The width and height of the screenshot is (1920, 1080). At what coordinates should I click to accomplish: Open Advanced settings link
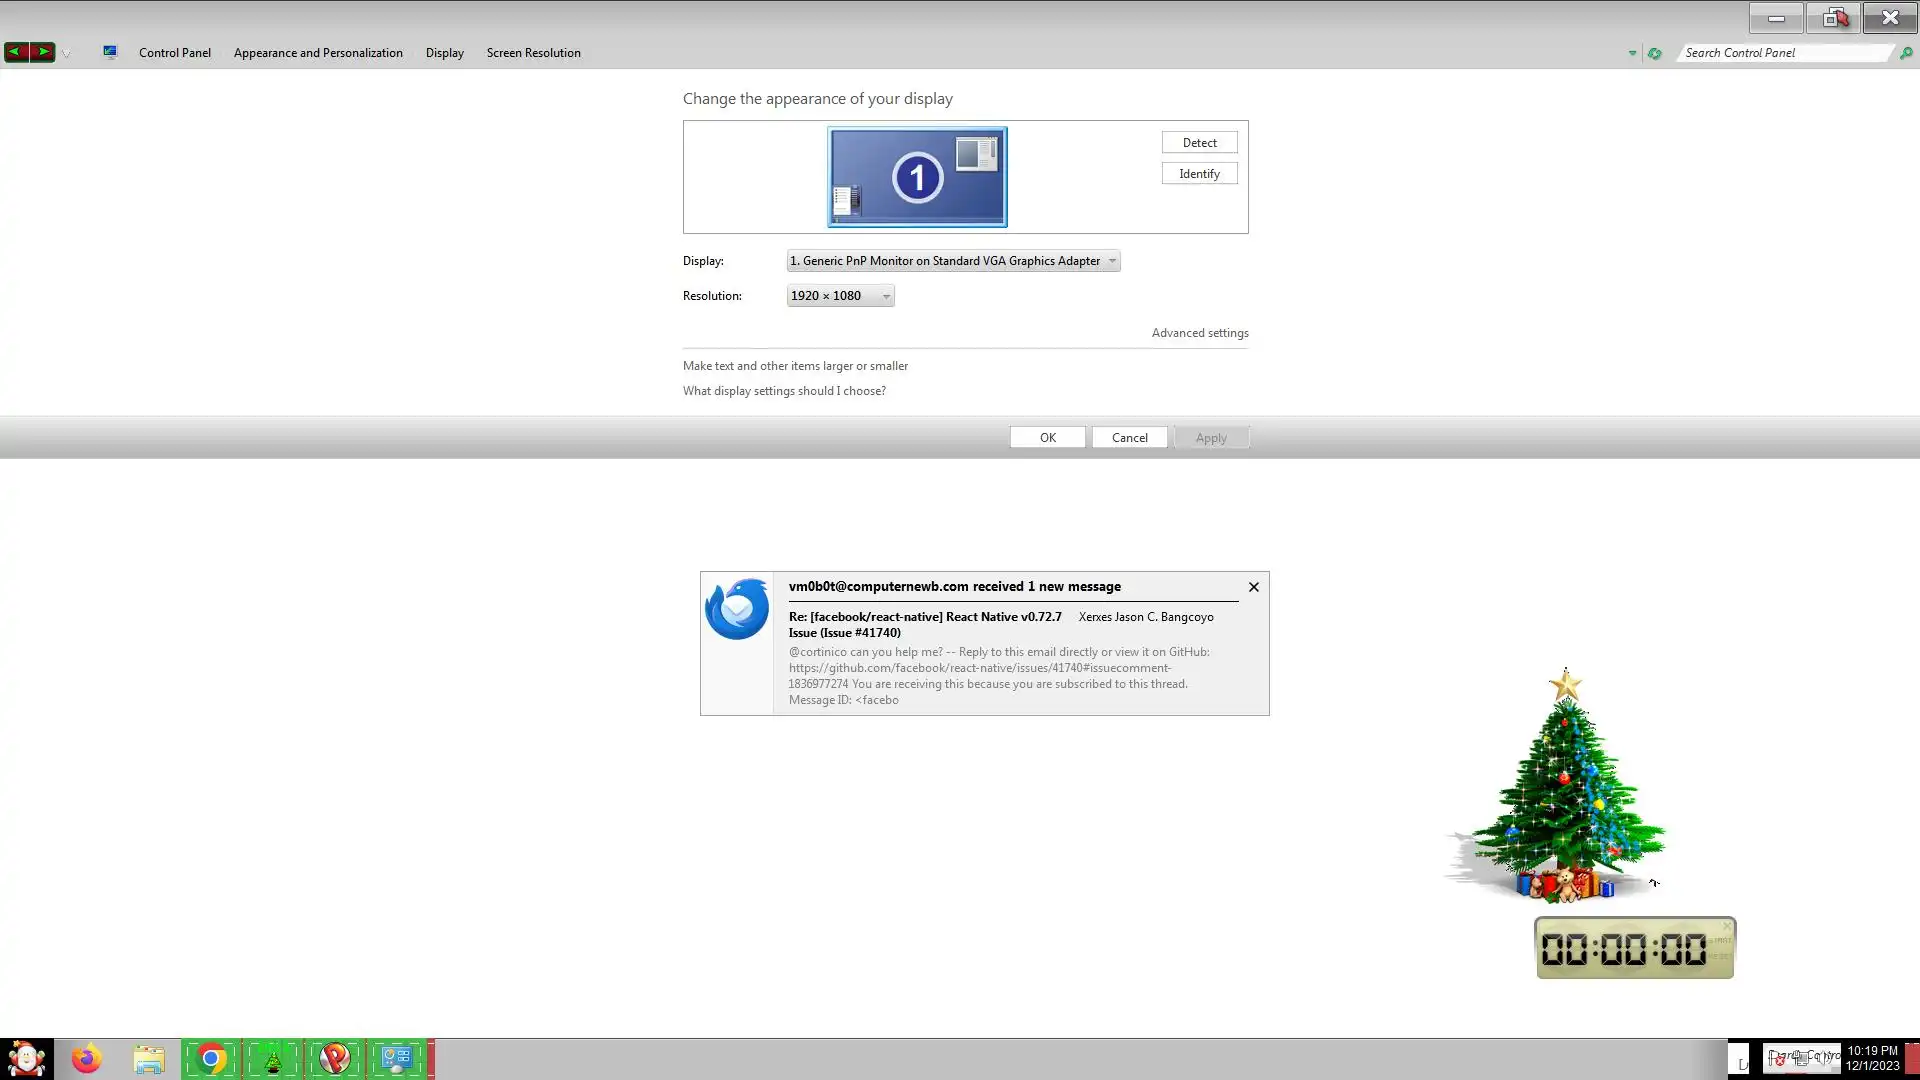pyautogui.click(x=1199, y=333)
